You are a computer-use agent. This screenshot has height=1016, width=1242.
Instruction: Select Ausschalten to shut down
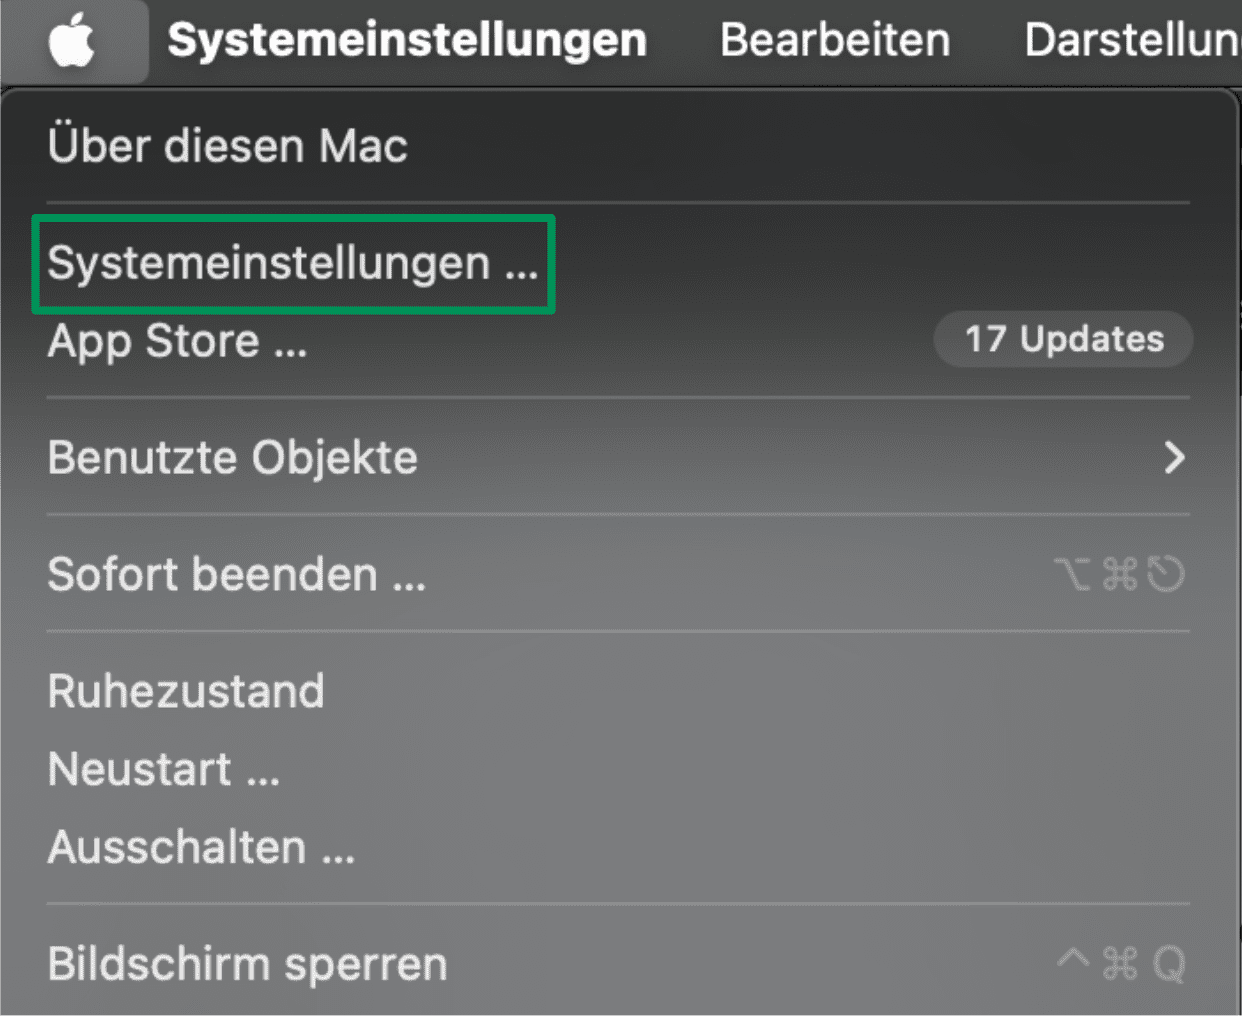point(201,847)
